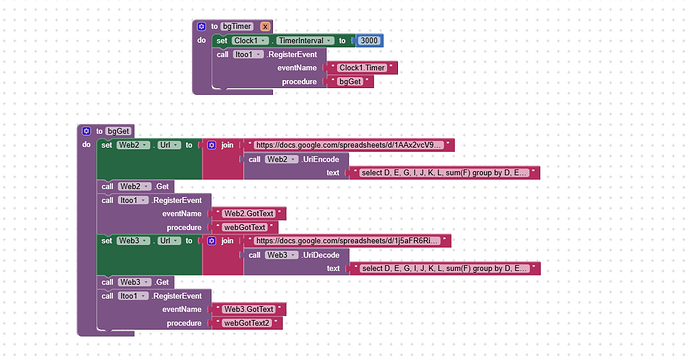Screen dimensions: 689x362
Task: Open the Itoo1 dropdown above Web2.GotText
Action: (133, 200)
